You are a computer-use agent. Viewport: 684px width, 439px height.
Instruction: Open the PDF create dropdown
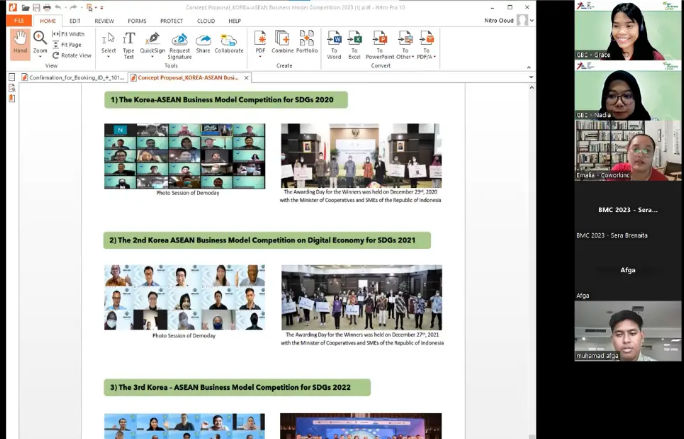261,56
